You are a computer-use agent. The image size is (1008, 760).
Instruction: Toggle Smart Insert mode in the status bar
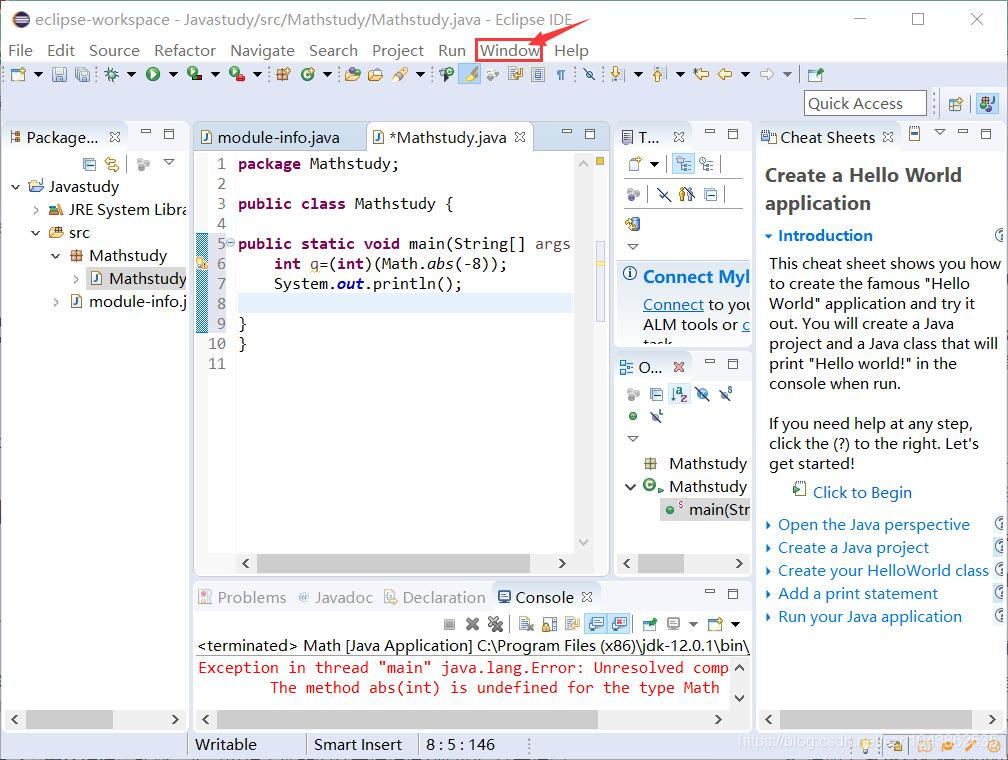point(358,744)
